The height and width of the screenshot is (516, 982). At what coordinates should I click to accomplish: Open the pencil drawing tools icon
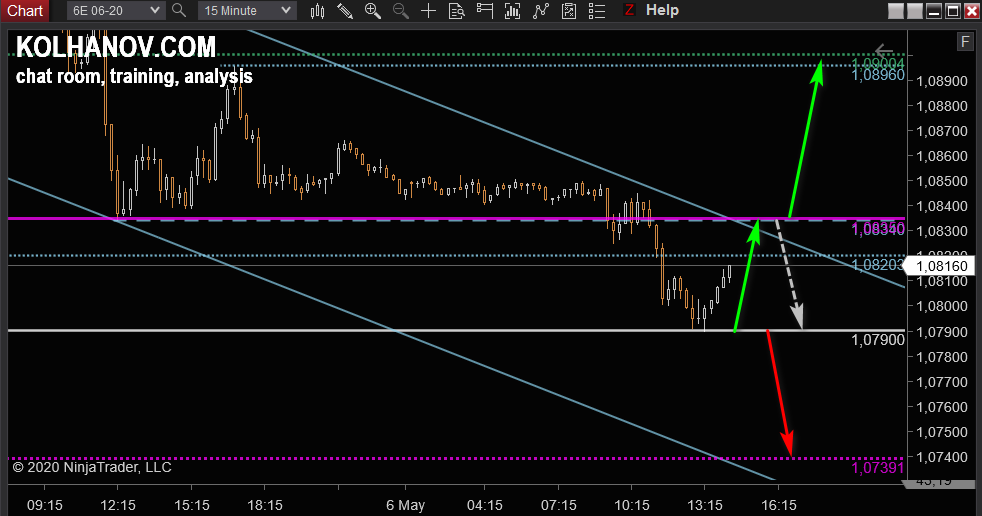pyautogui.click(x=344, y=11)
